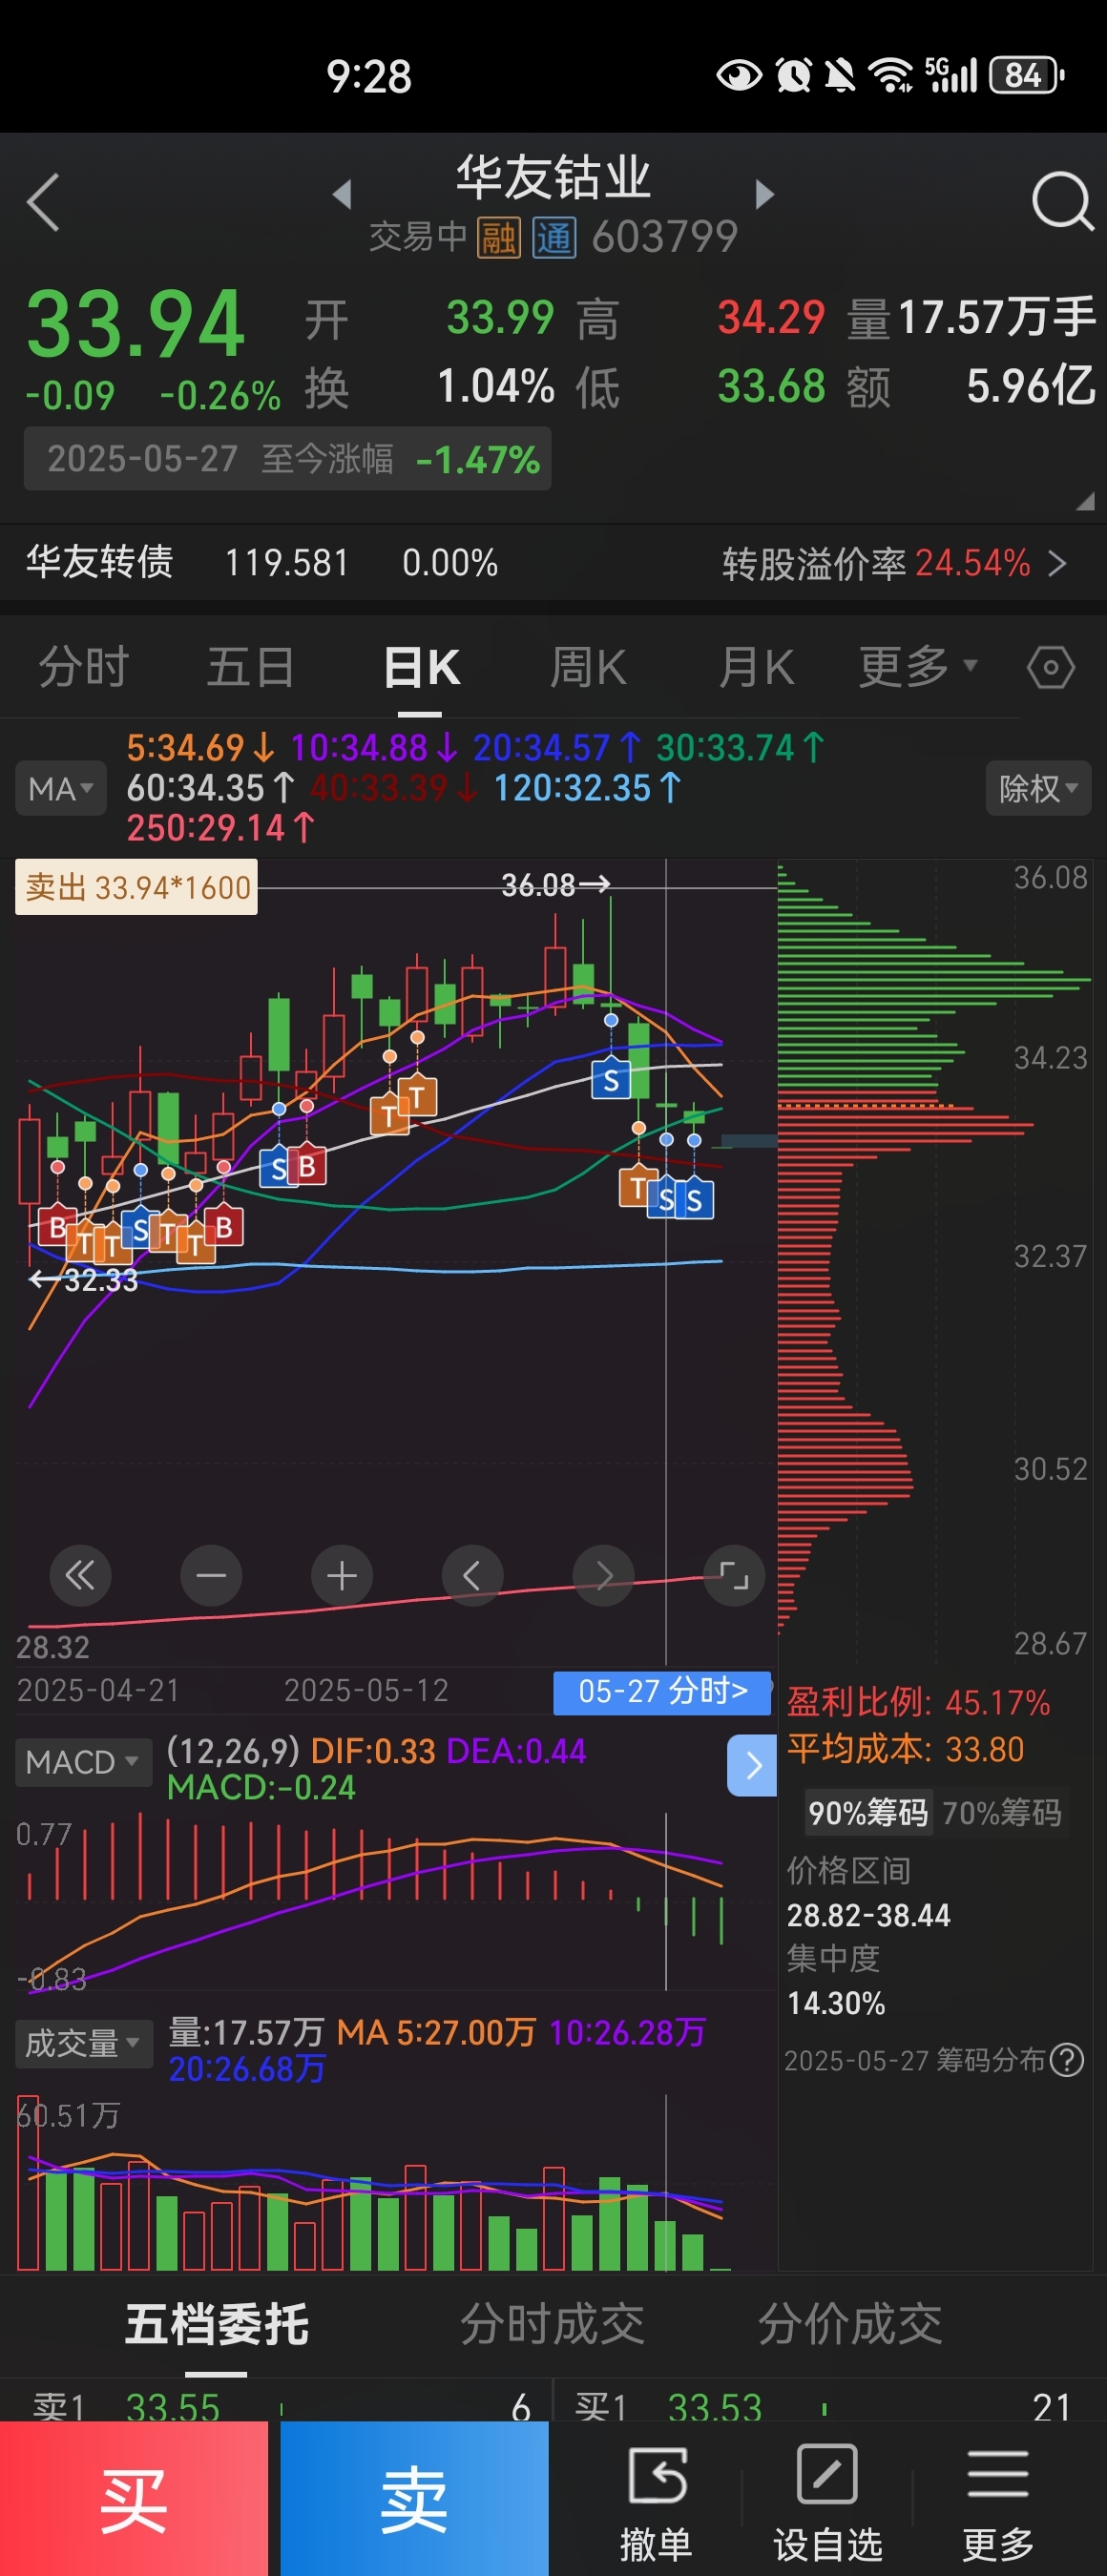The width and height of the screenshot is (1107, 2576).
Task: Switch to 分时 tab
Action: (84, 667)
